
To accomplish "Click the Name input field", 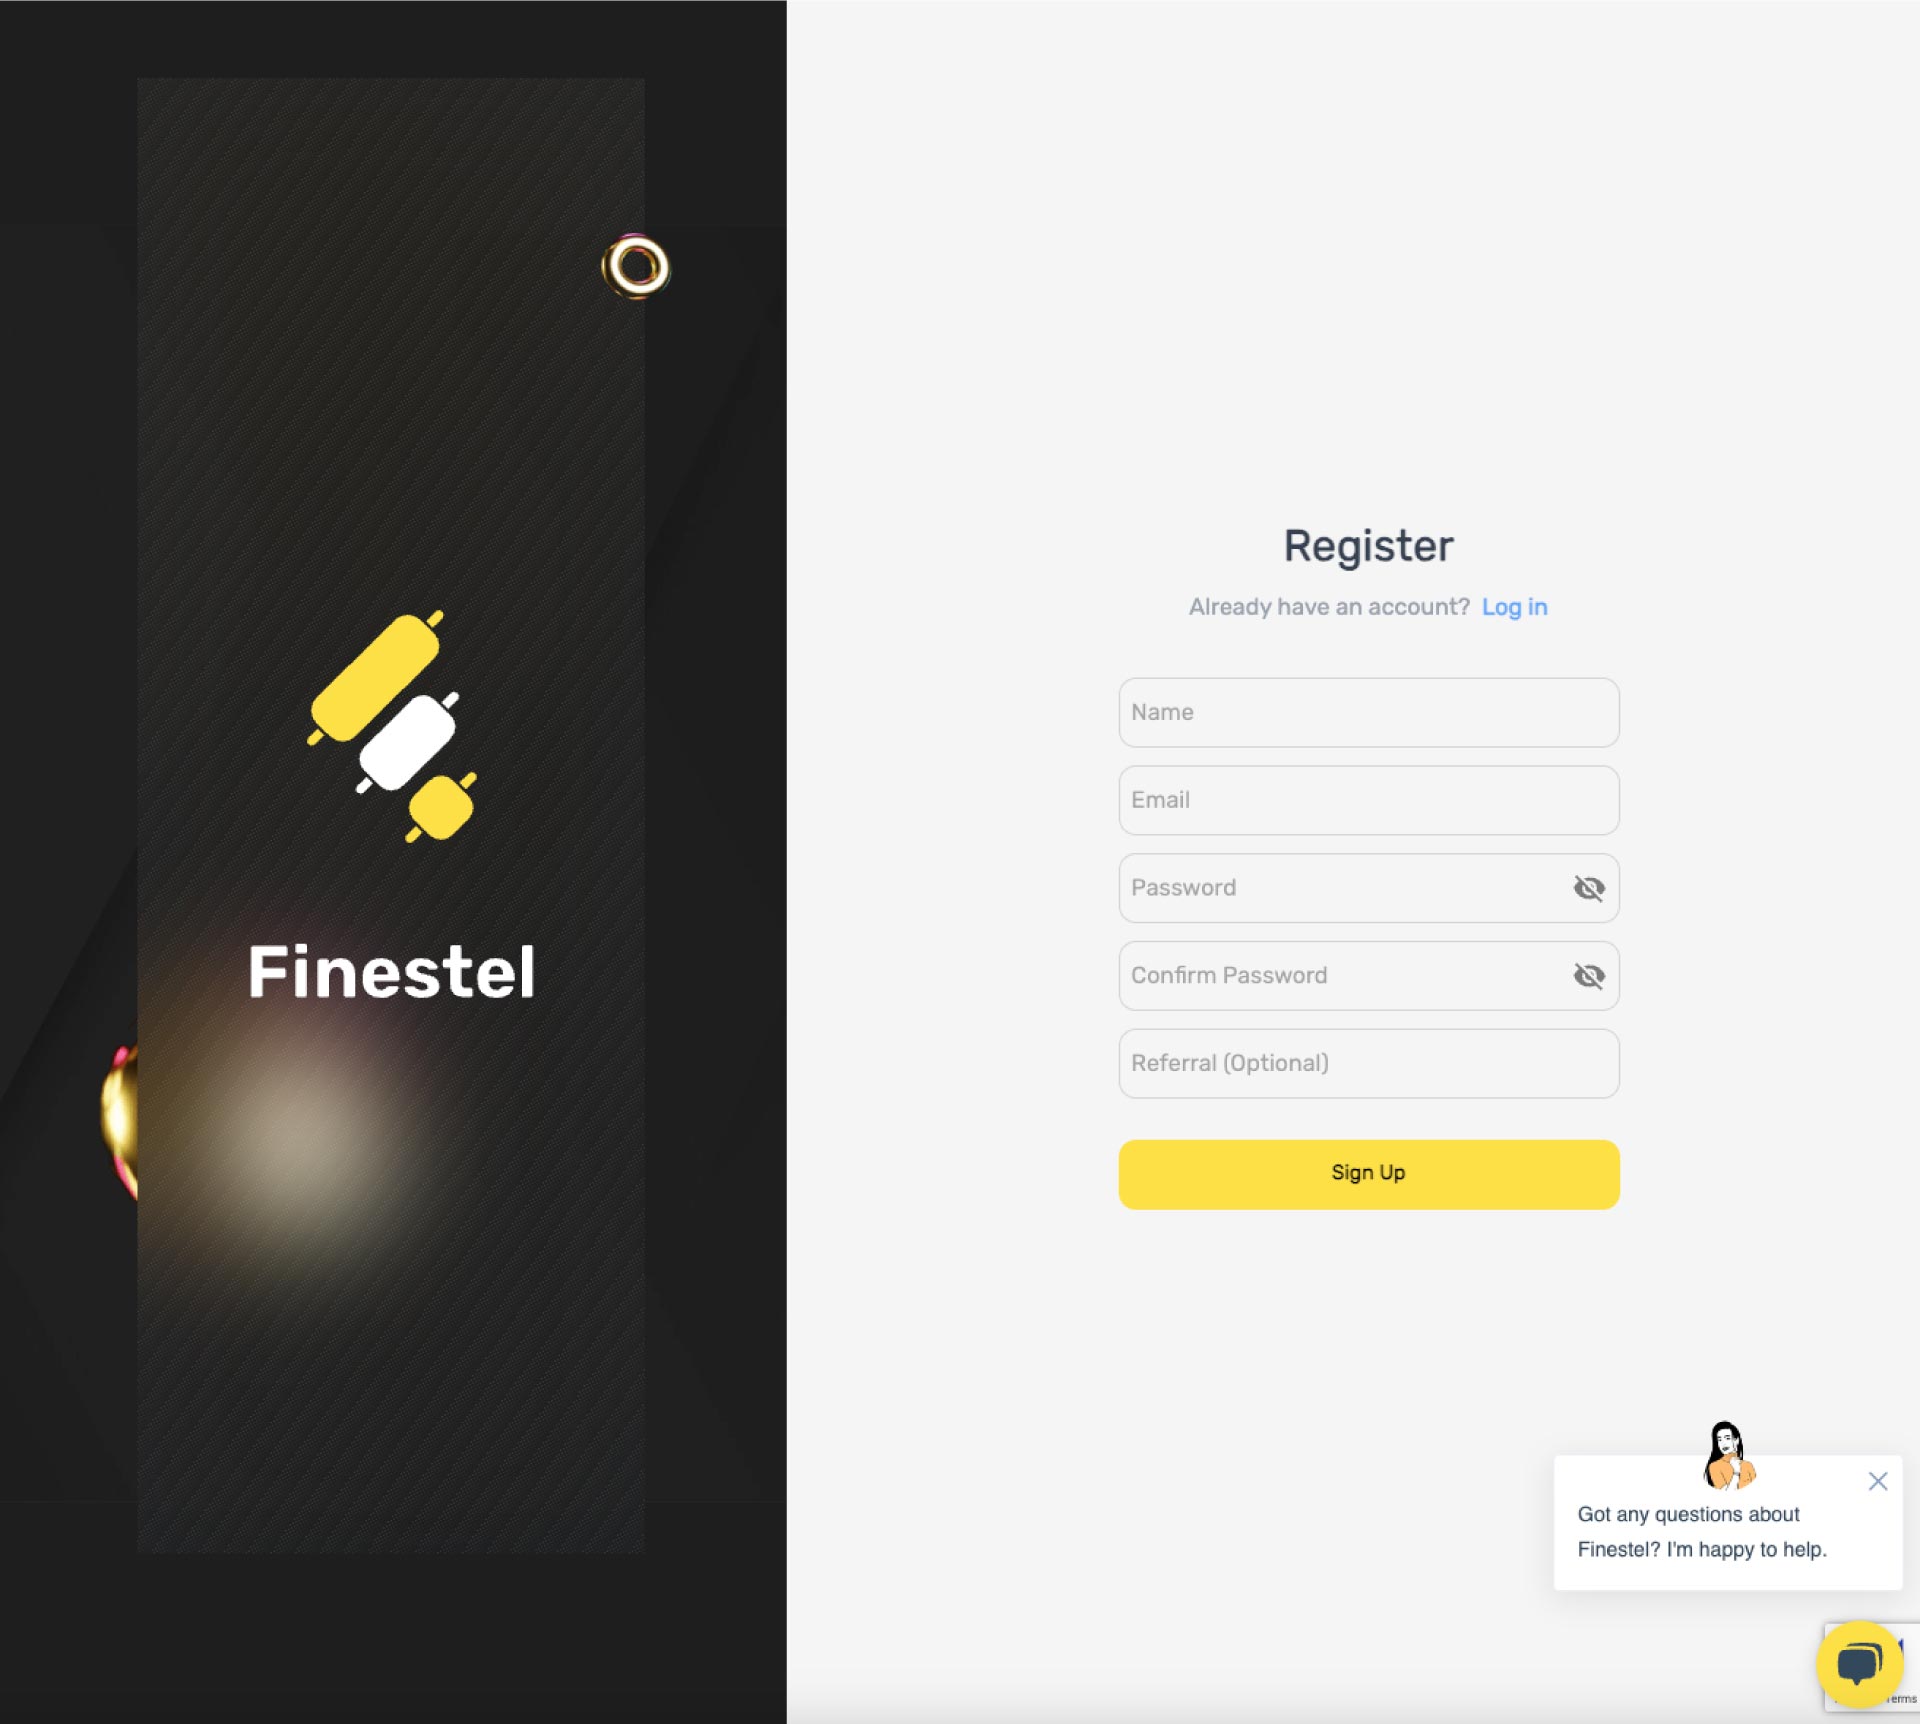I will point(1368,711).
